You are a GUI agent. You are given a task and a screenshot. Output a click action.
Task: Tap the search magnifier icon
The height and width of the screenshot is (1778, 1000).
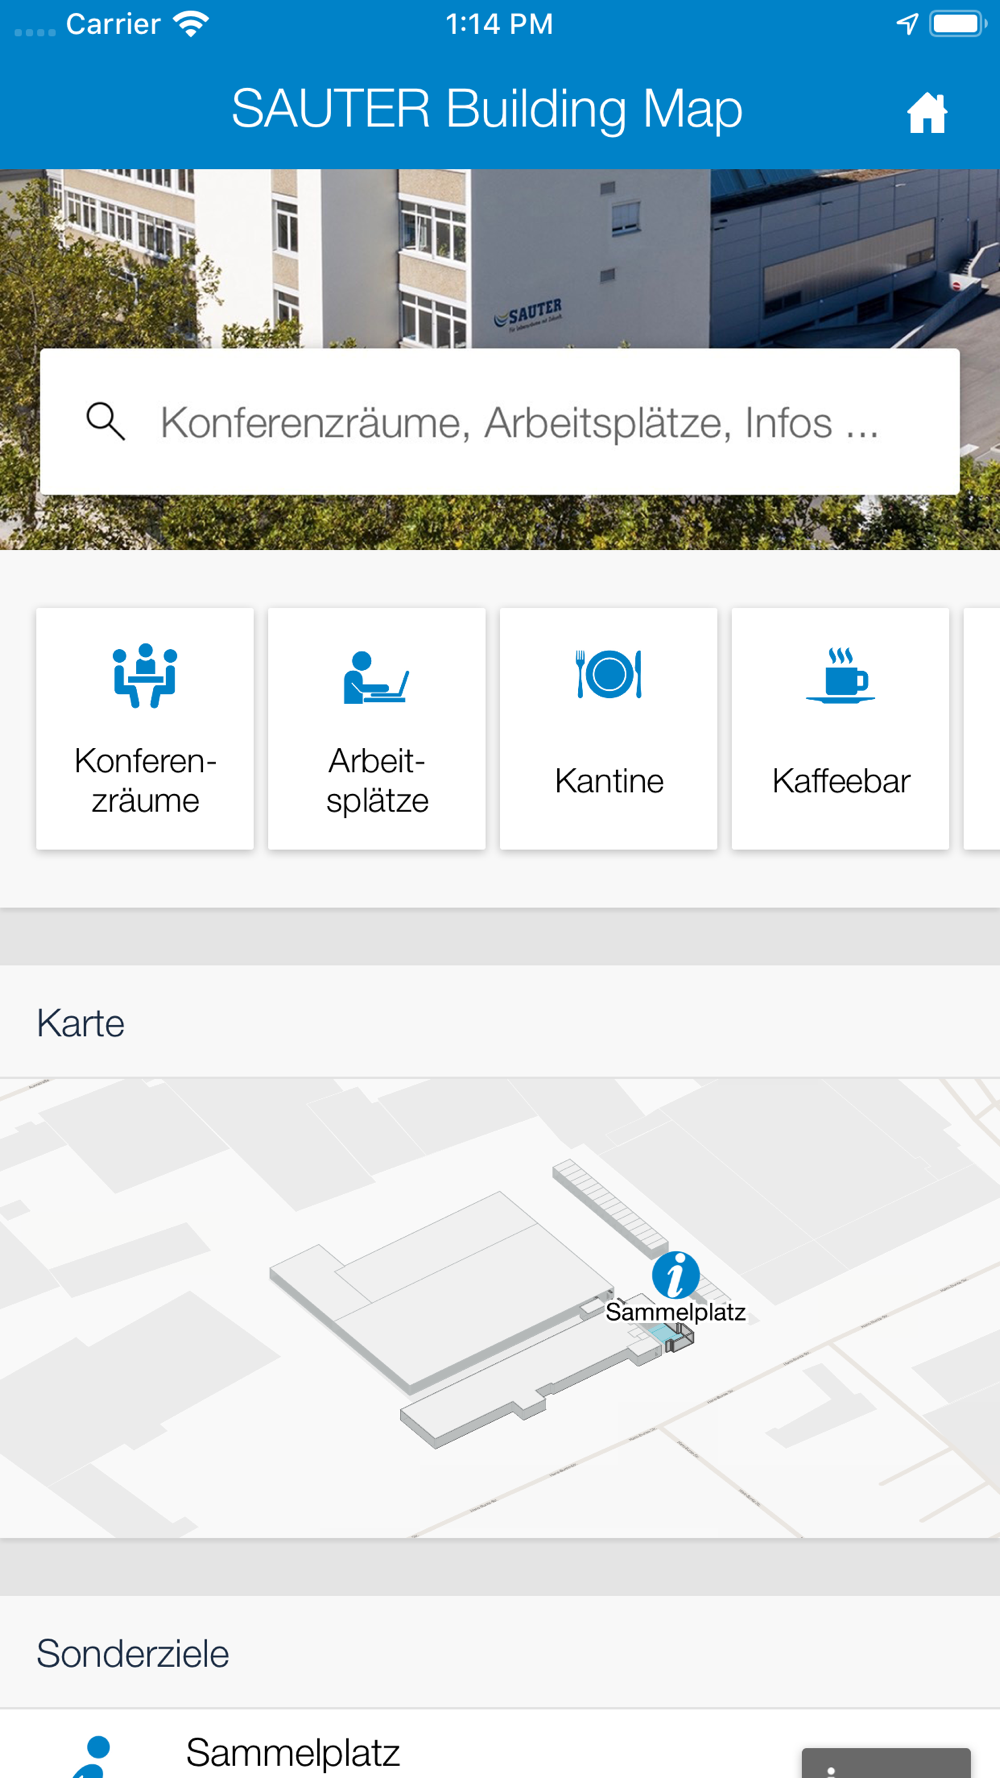click(x=105, y=421)
